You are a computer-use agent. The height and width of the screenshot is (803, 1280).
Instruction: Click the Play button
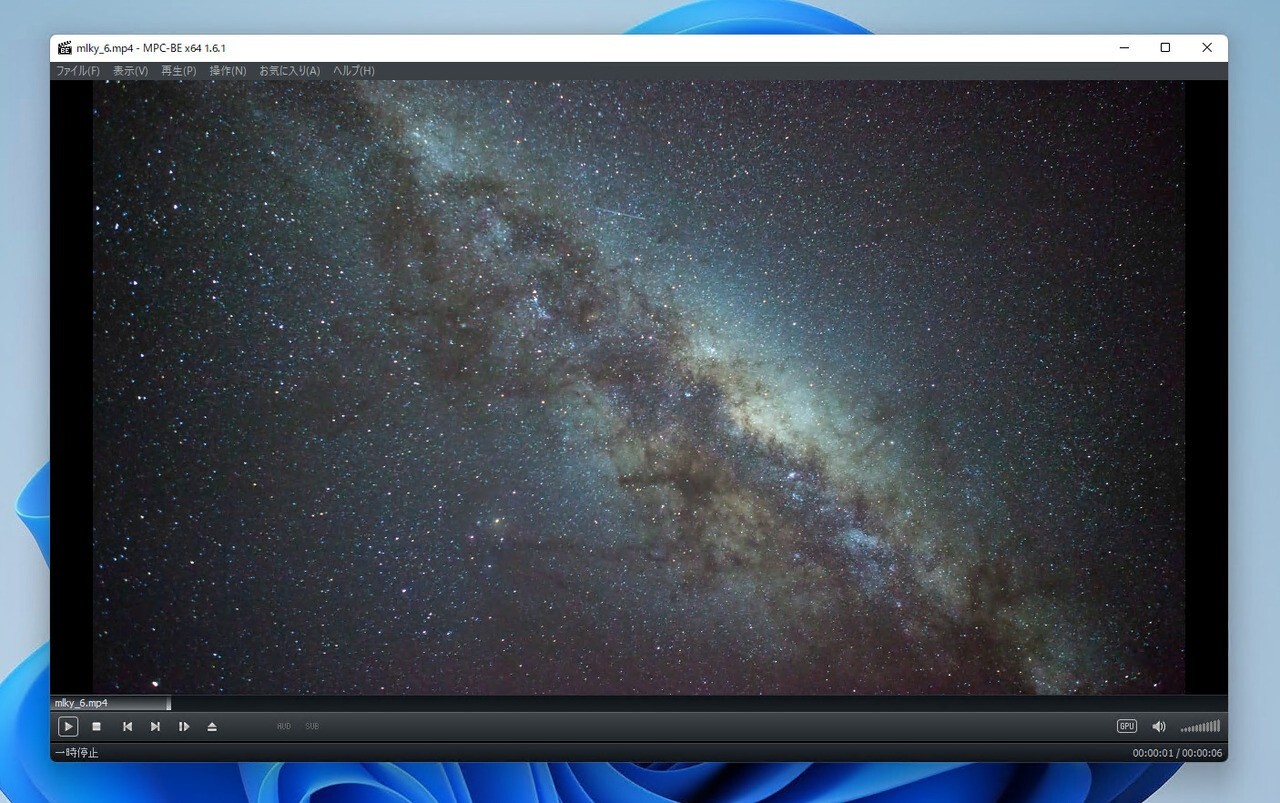68,726
